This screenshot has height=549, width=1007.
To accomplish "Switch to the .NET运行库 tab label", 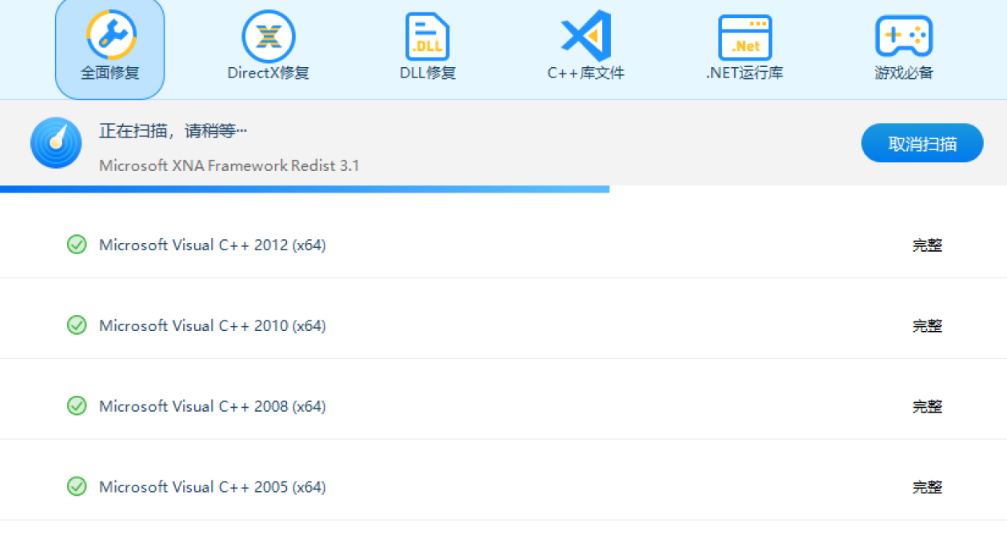I will (744, 73).
